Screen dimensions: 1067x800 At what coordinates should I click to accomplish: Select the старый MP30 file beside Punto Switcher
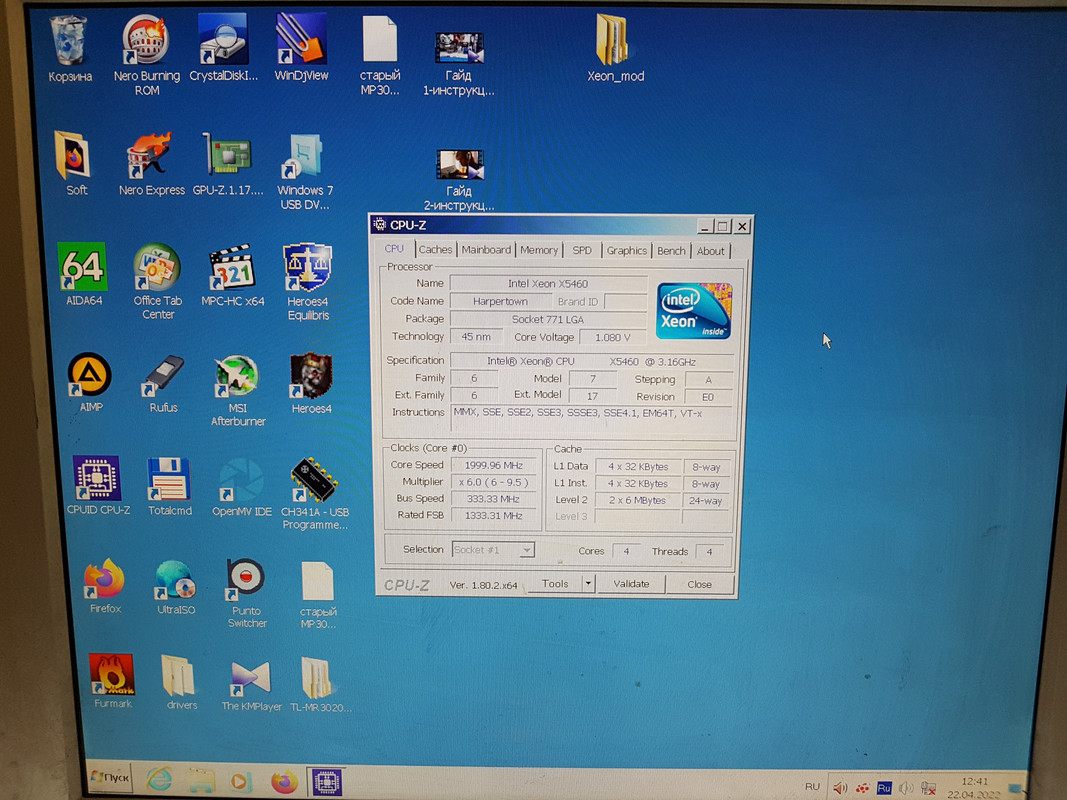[x=318, y=595]
